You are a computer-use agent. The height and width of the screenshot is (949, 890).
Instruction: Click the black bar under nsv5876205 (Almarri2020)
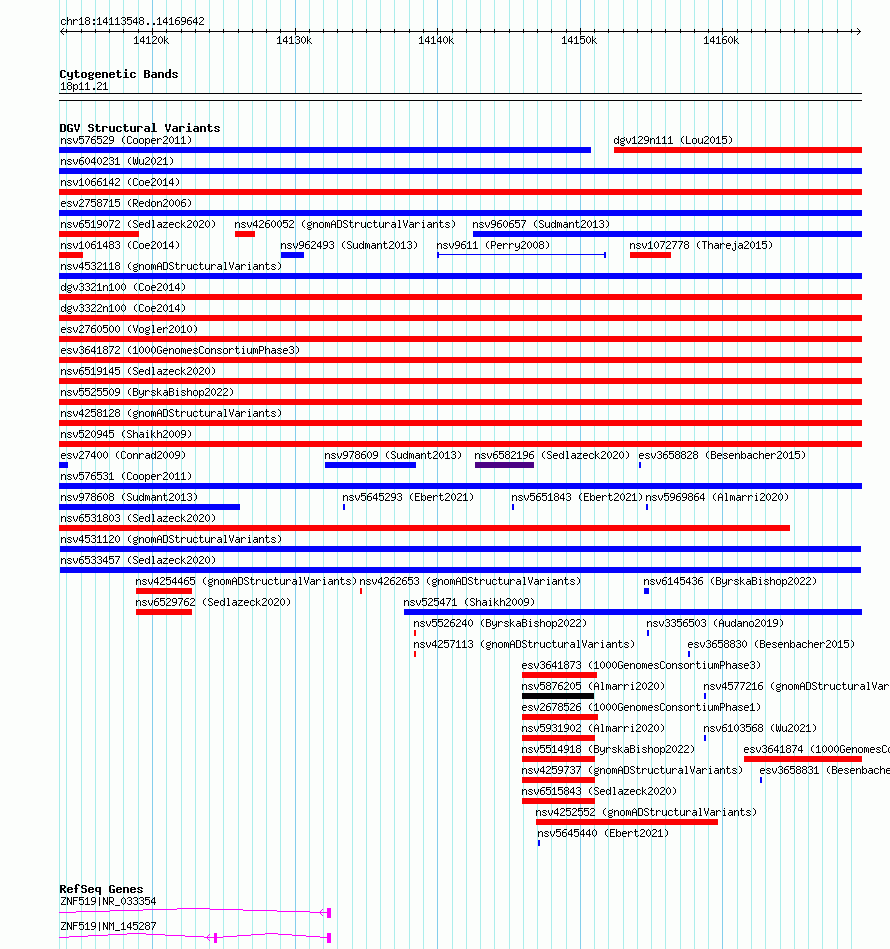coord(558,696)
